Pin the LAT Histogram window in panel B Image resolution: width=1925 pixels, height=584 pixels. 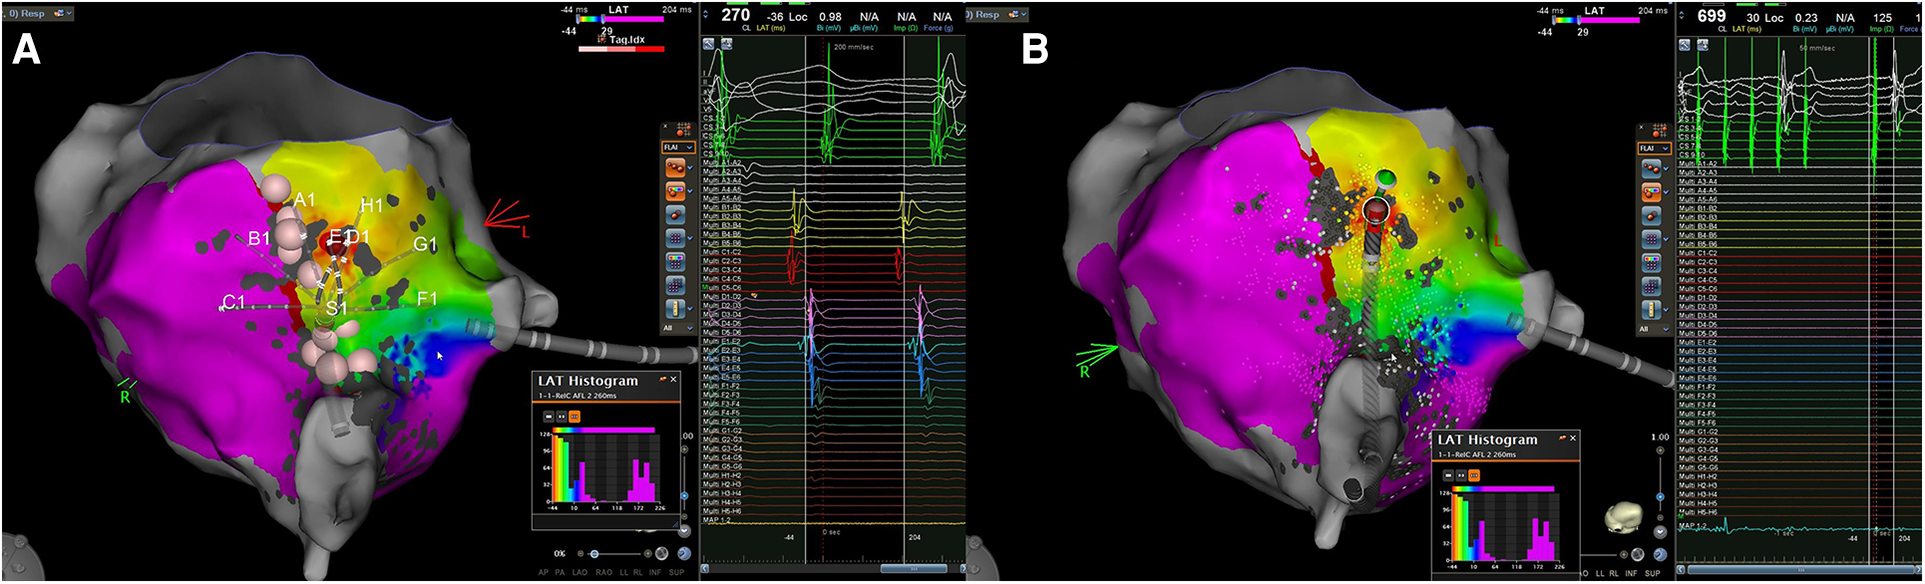[x=1560, y=438]
